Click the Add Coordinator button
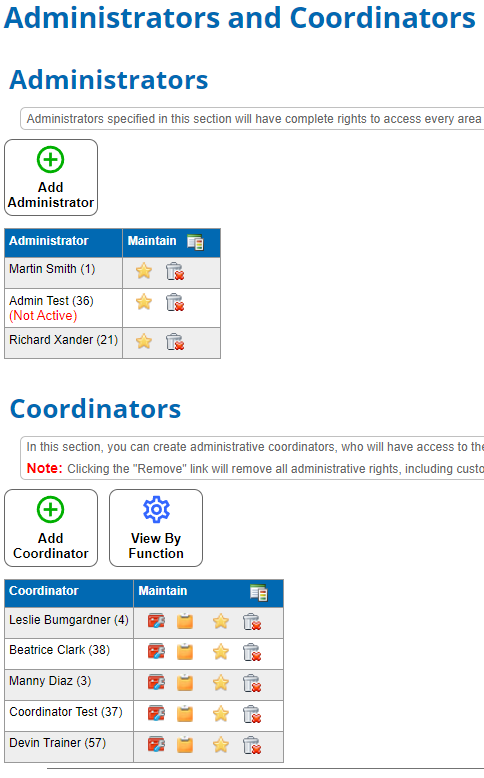 pyautogui.click(x=51, y=528)
